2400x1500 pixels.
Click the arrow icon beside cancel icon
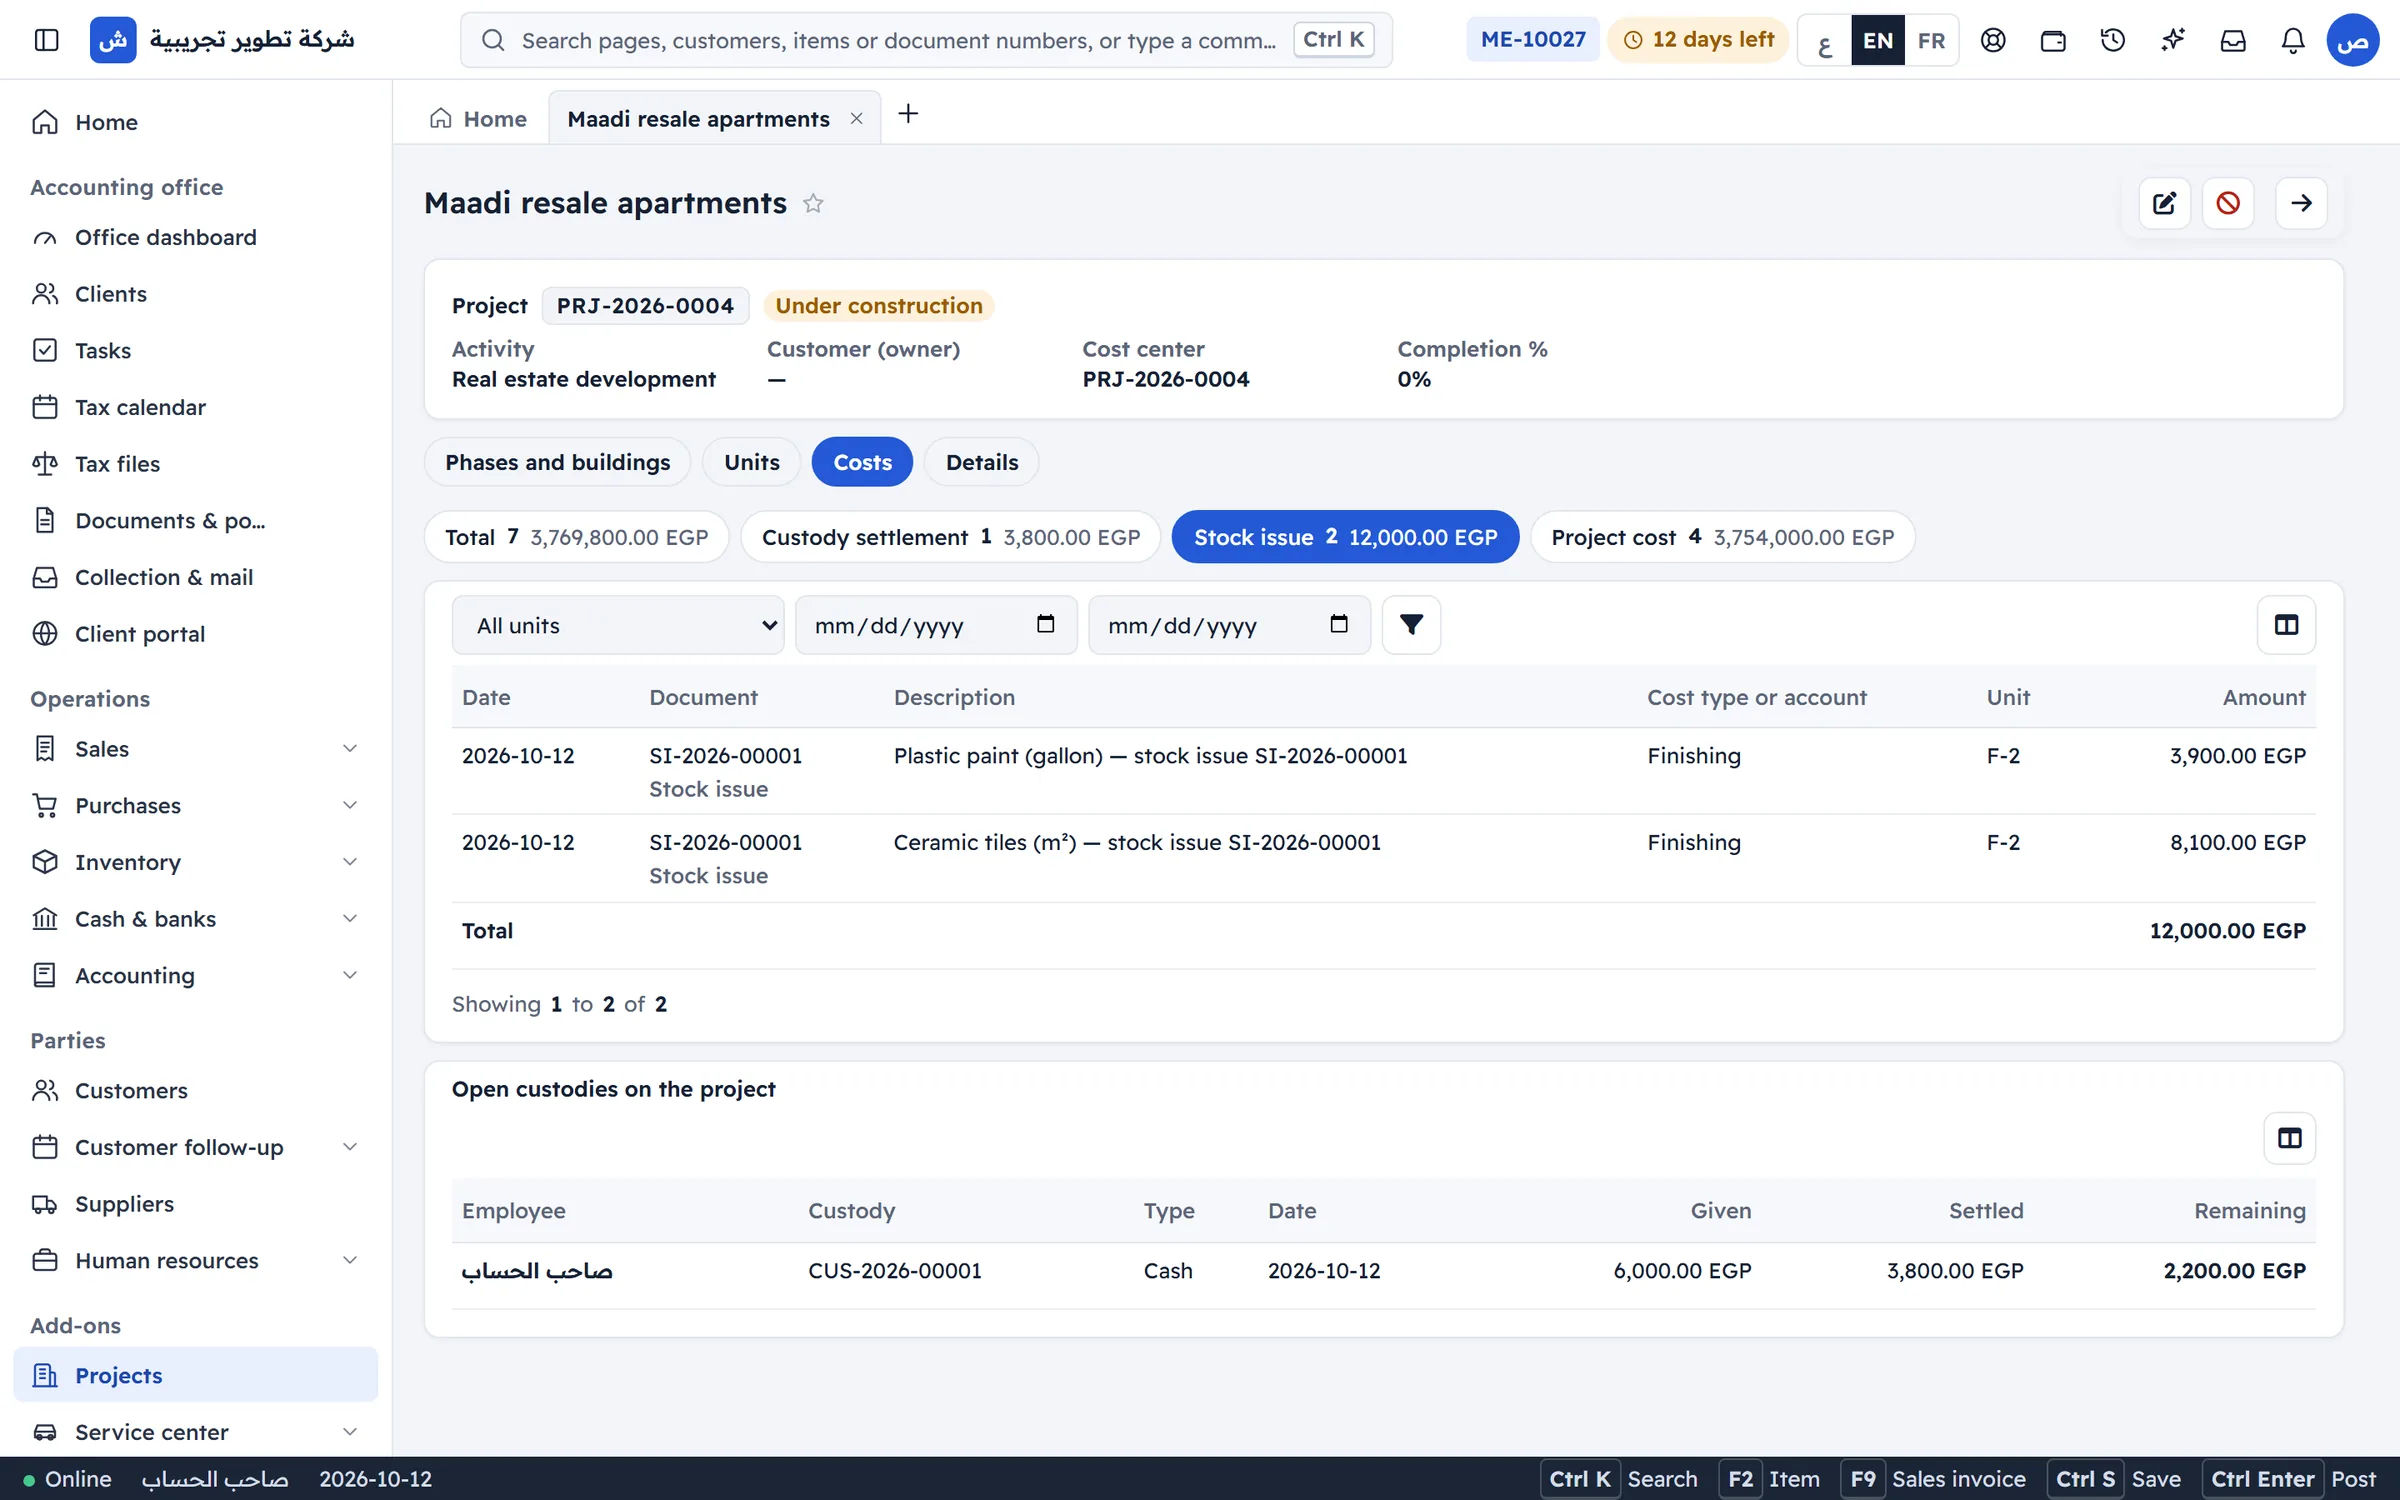pos(2301,203)
